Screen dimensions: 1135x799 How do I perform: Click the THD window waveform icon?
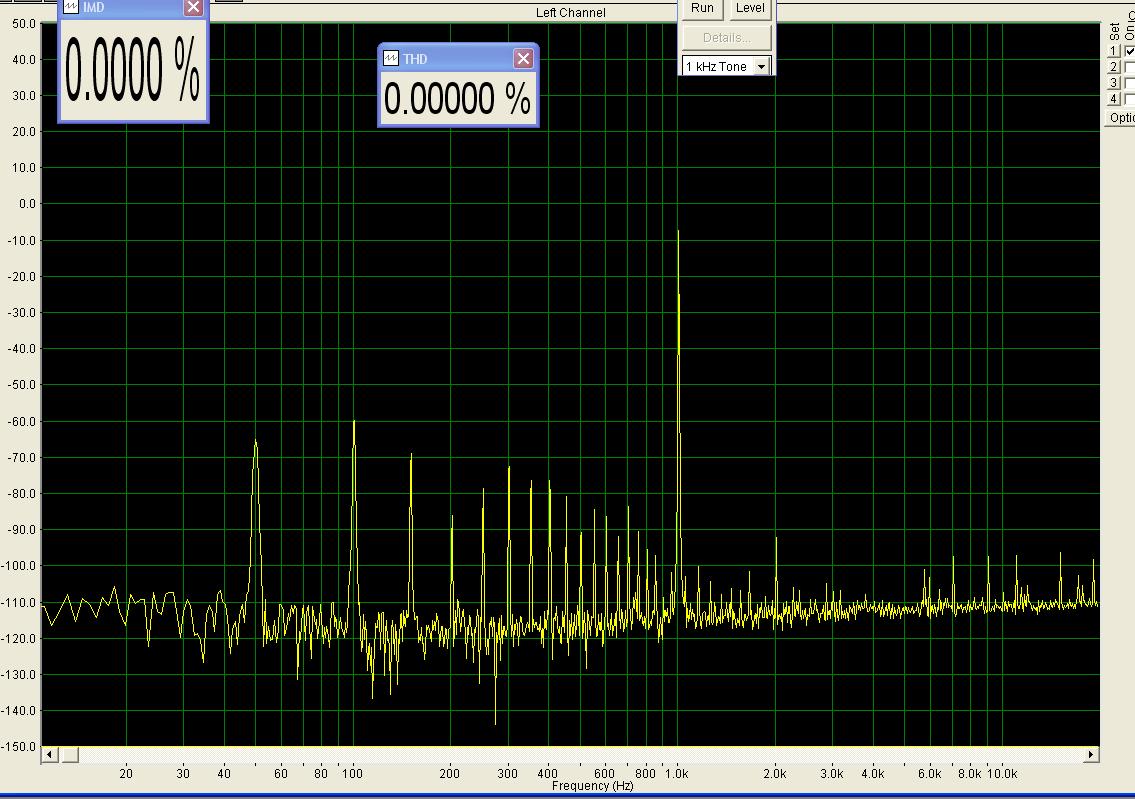[392, 59]
